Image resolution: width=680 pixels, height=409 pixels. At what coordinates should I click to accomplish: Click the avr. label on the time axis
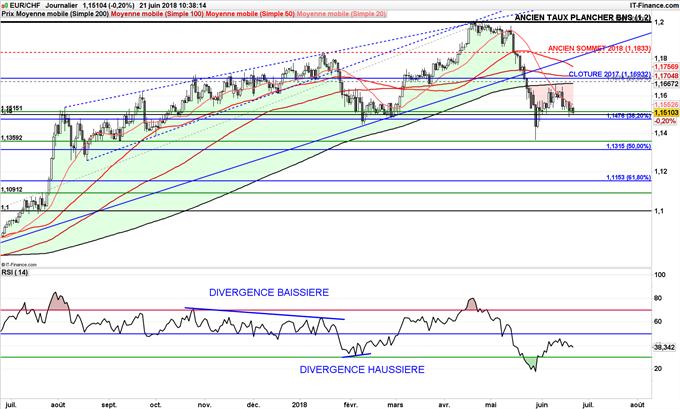444,405
